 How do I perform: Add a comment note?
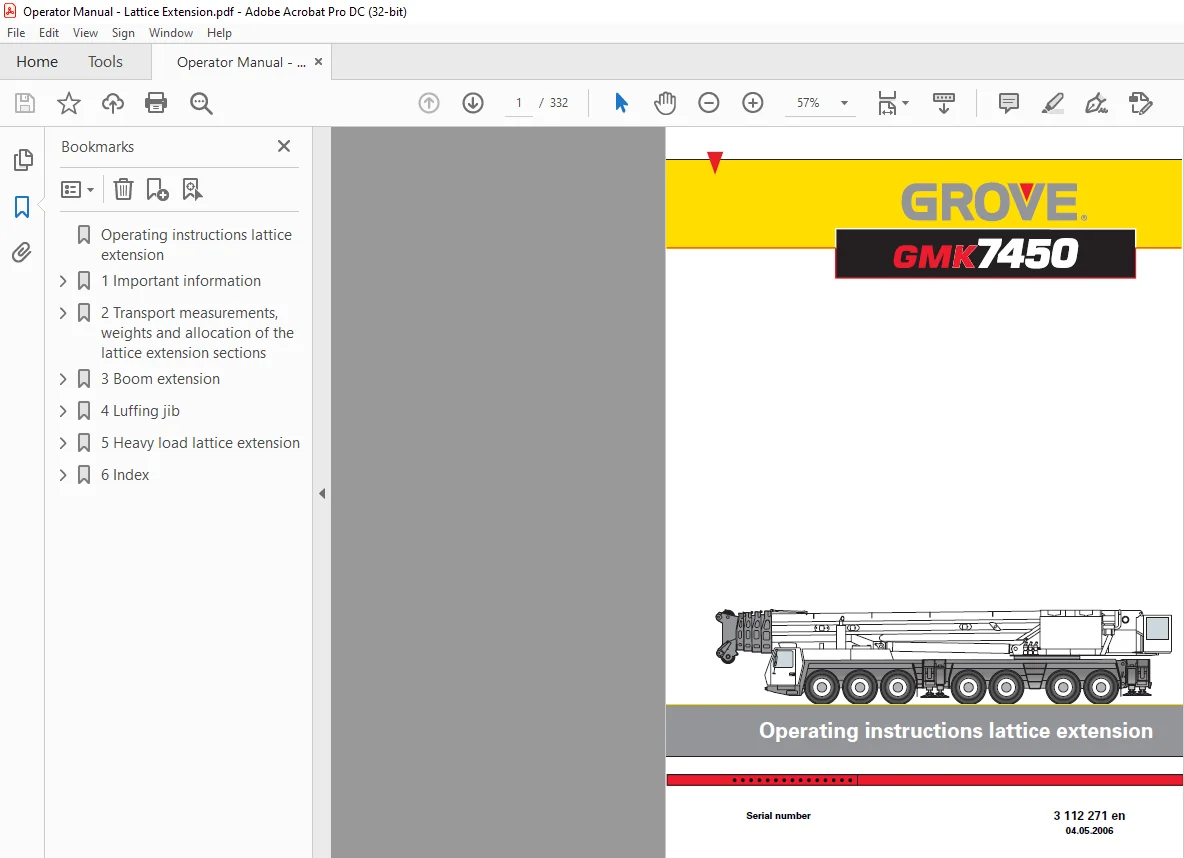[1008, 103]
